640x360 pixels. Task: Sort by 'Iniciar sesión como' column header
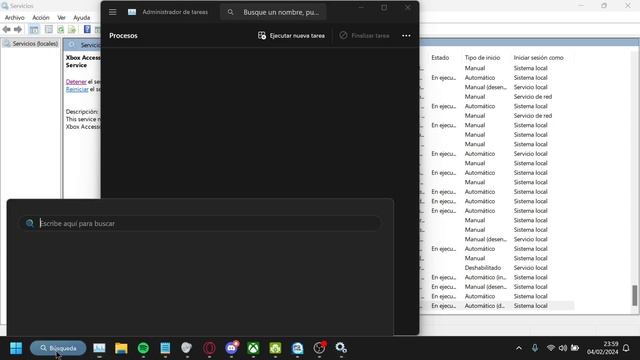(x=538, y=58)
